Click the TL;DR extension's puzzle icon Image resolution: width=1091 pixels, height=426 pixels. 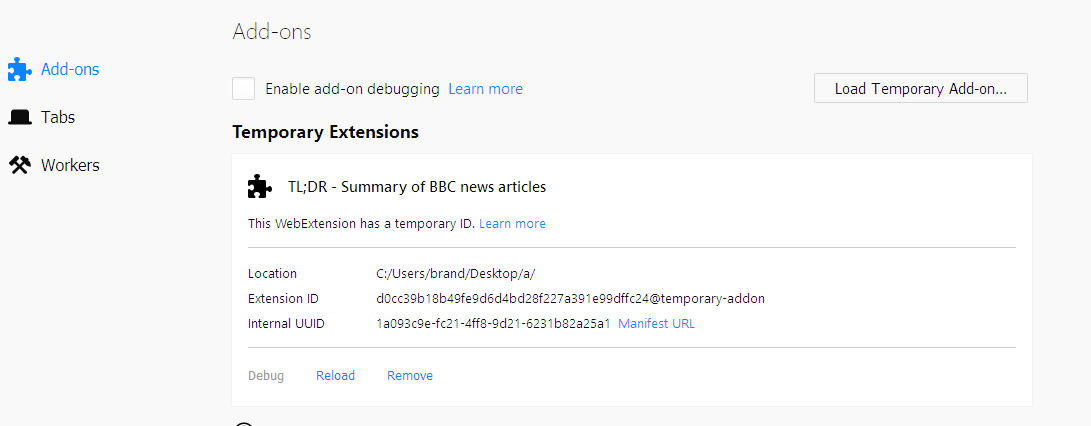click(260, 187)
